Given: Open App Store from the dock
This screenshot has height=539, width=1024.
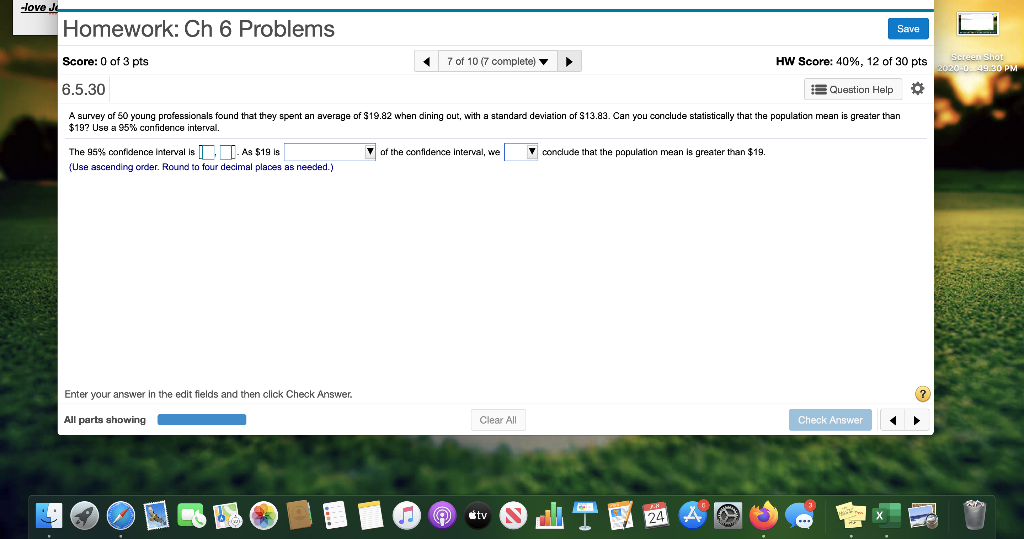Looking at the screenshot, I should [x=692, y=515].
